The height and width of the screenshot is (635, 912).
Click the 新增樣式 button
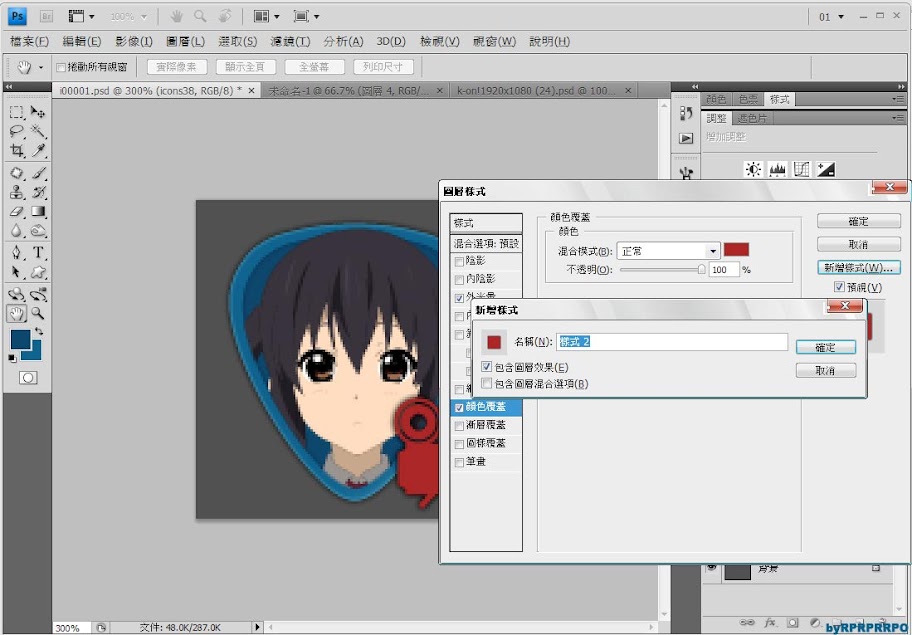coord(858,268)
